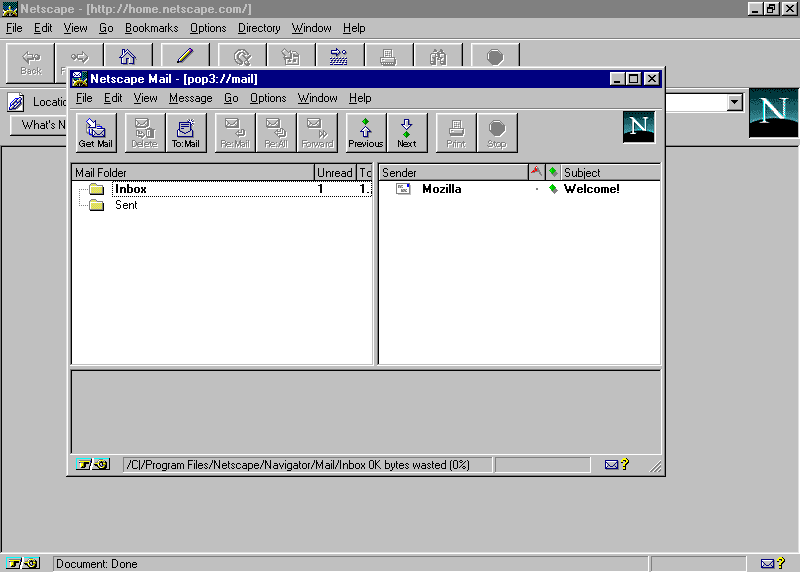Click the Netscape N logo in Mail window
Screen dimensions: 800x572
(638, 127)
